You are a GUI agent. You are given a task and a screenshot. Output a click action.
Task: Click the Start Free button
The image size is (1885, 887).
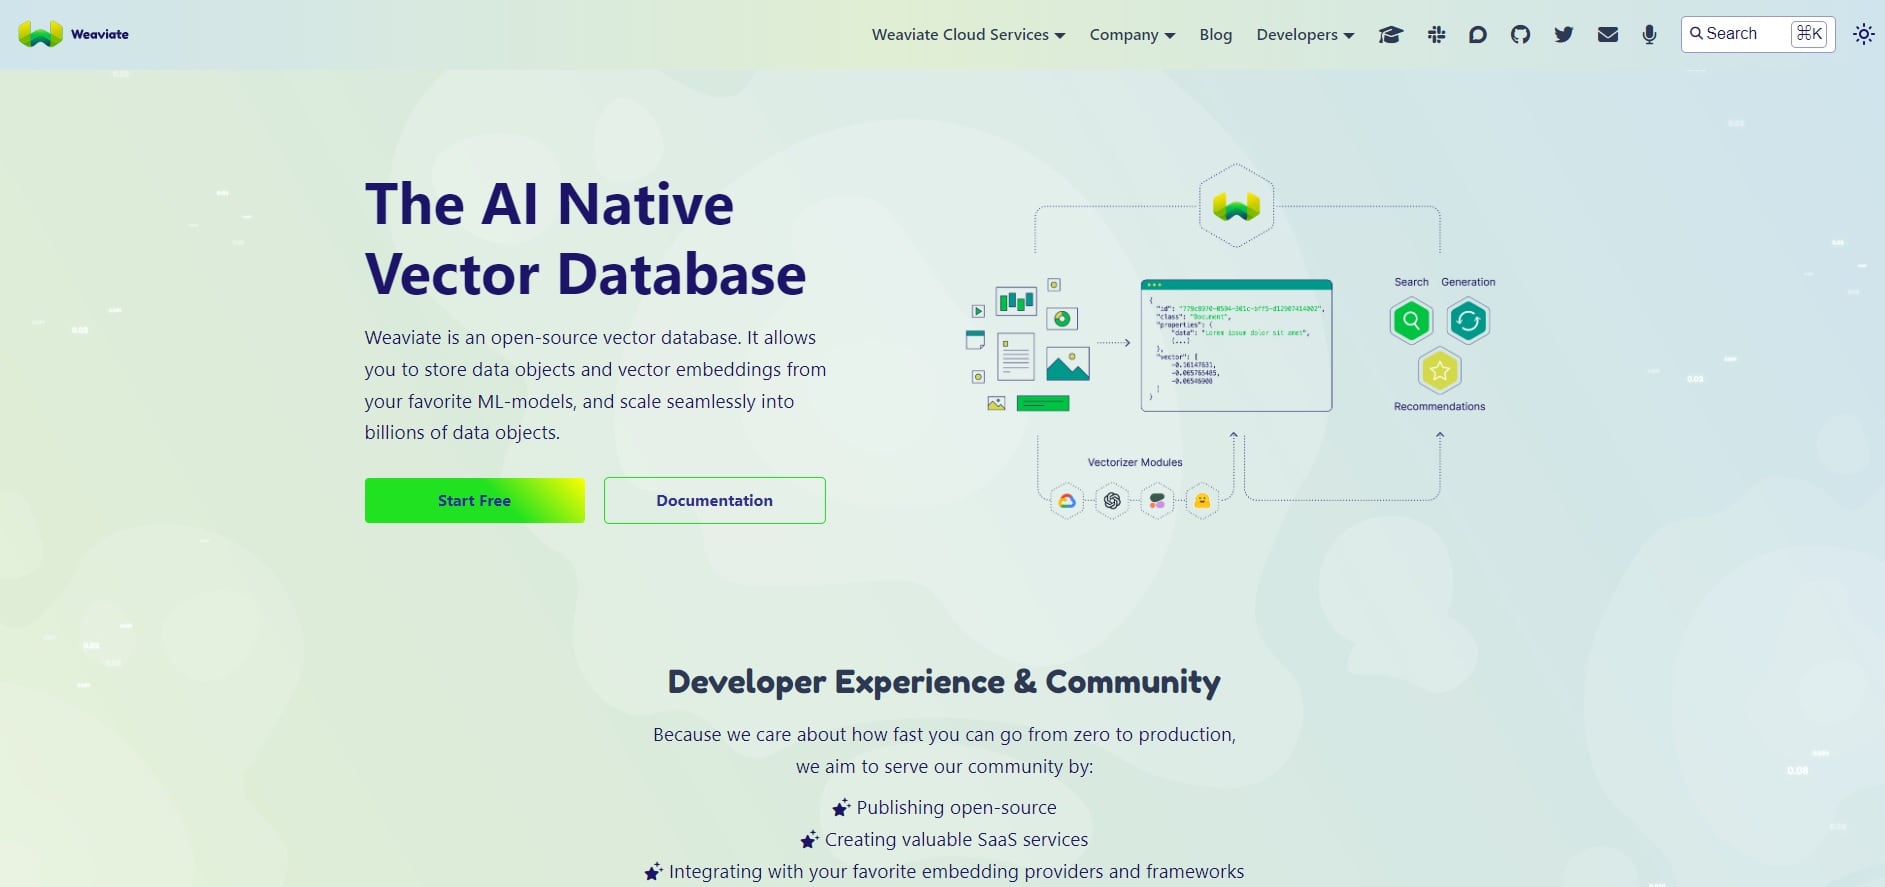(474, 500)
